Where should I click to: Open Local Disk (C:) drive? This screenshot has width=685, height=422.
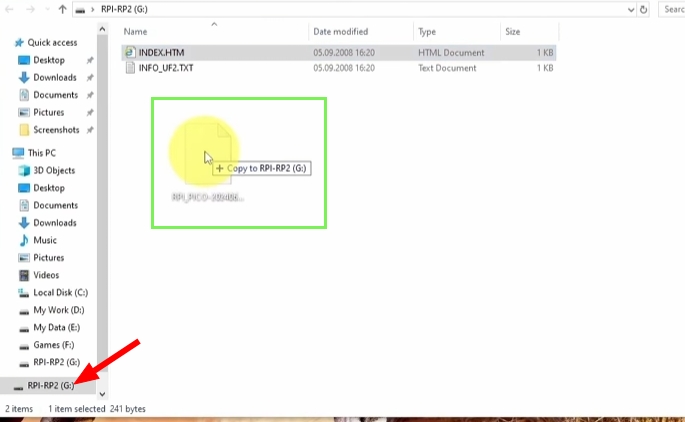pos(60,293)
